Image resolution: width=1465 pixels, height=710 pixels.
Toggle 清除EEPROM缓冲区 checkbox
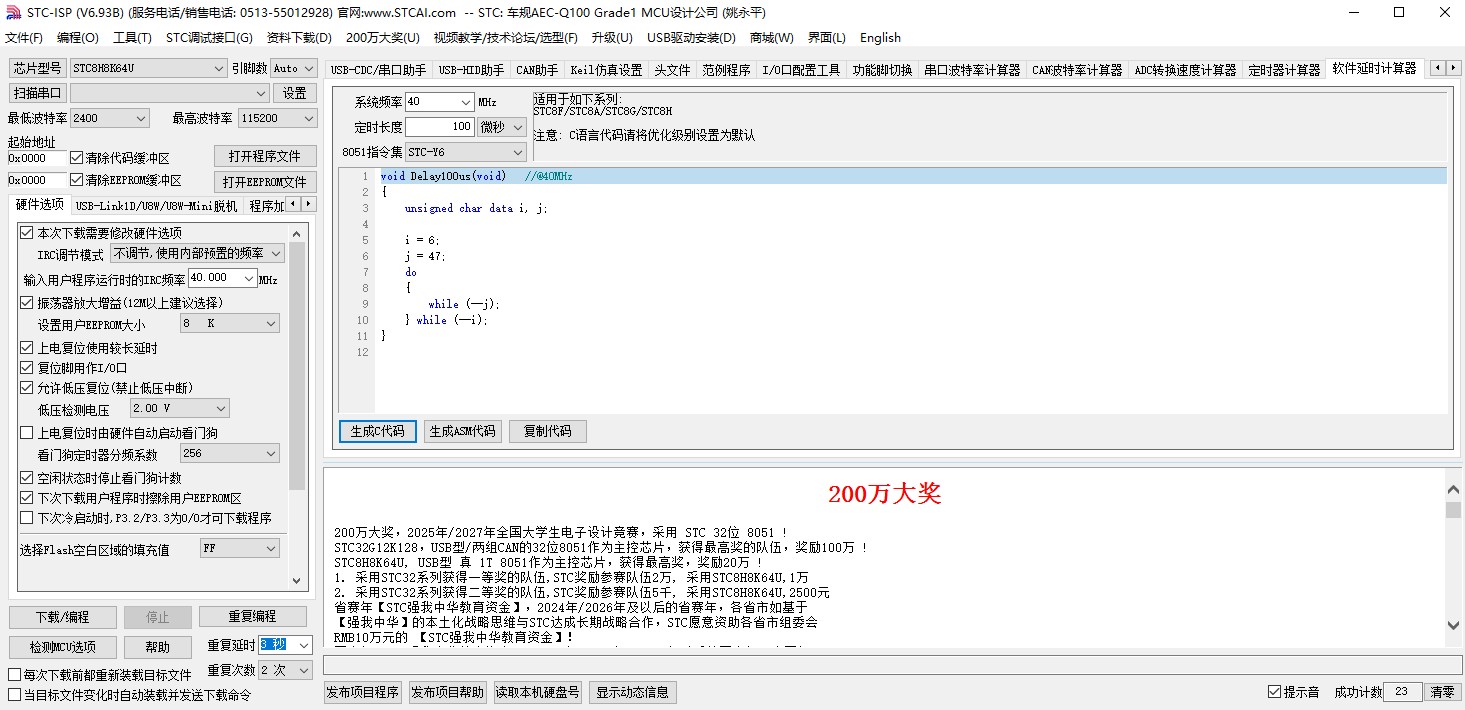pos(77,180)
